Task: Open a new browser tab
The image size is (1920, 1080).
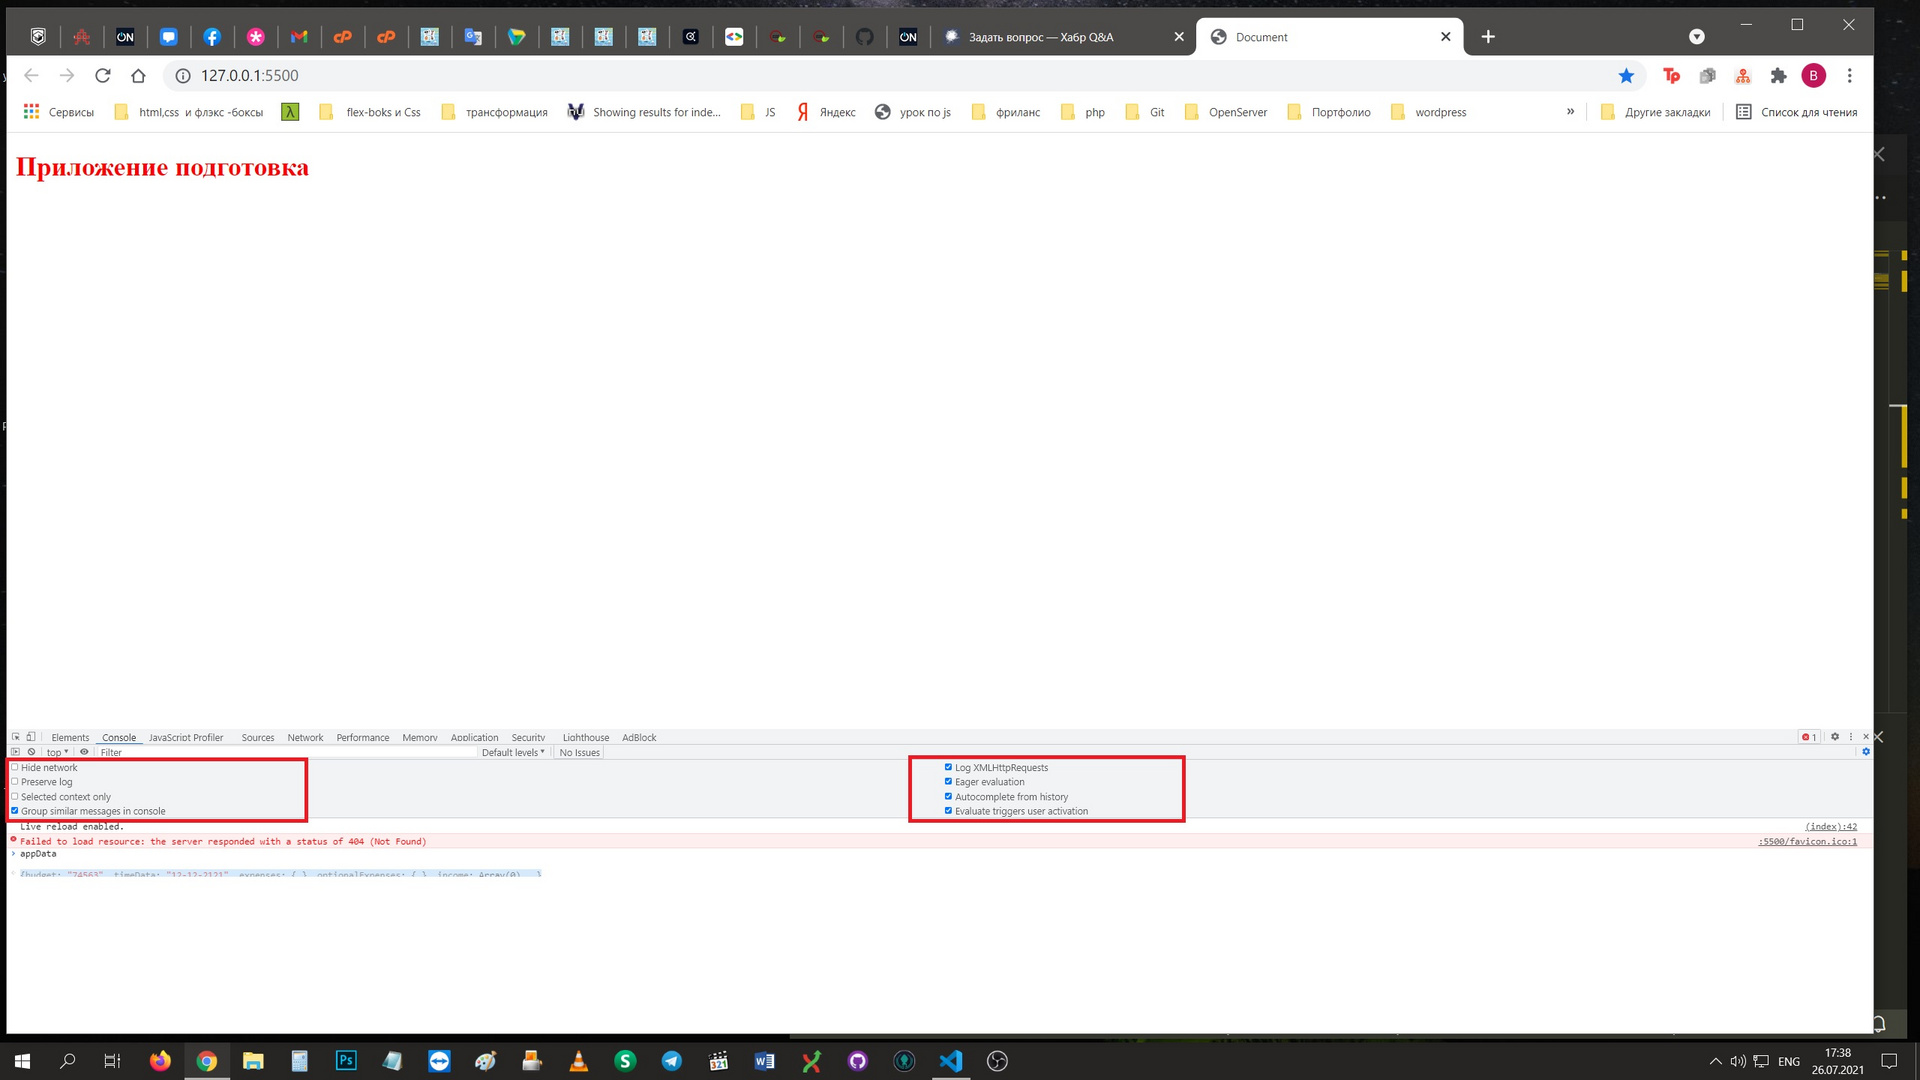Action: click(x=1488, y=37)
